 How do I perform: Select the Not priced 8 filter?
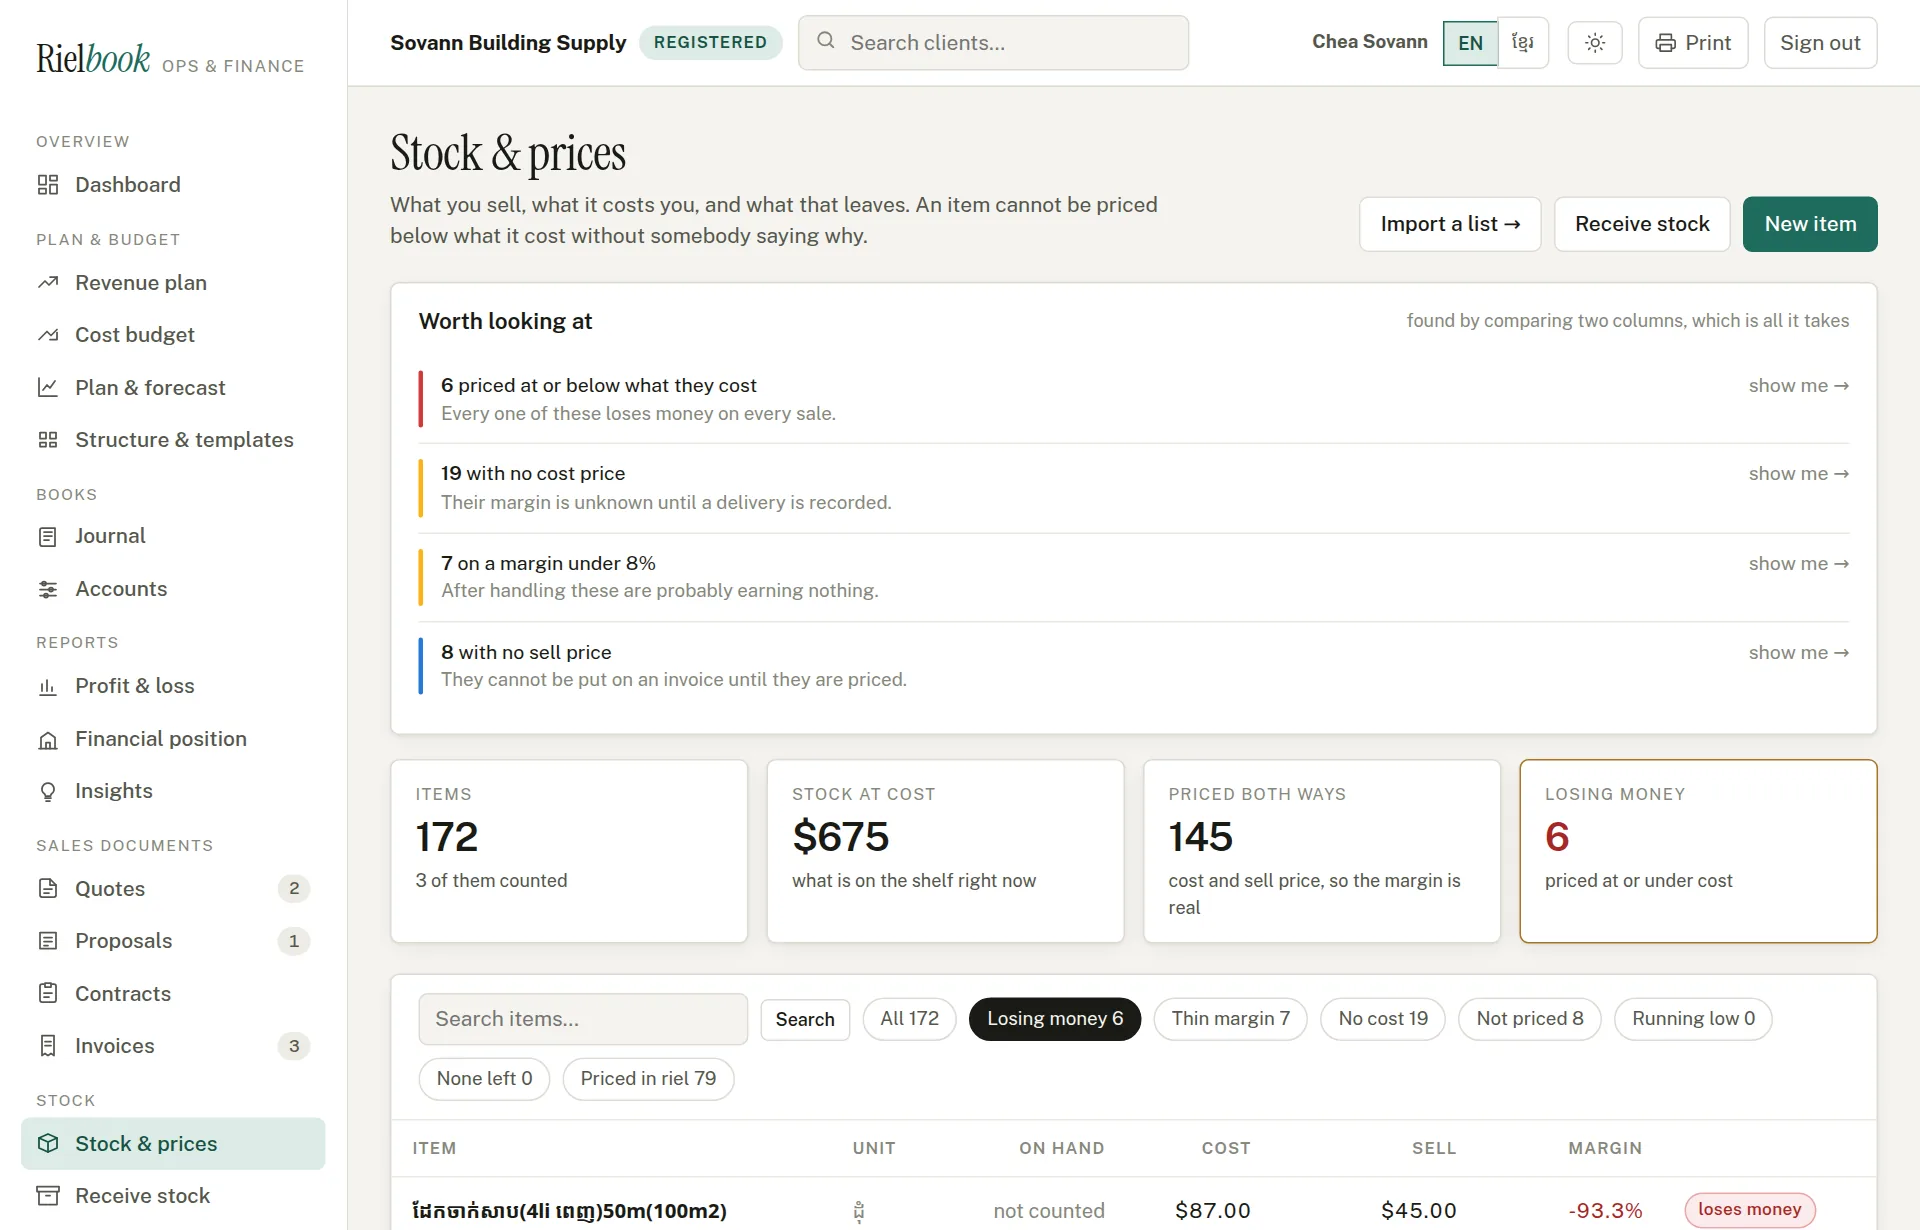(x=1529, y=1019)
